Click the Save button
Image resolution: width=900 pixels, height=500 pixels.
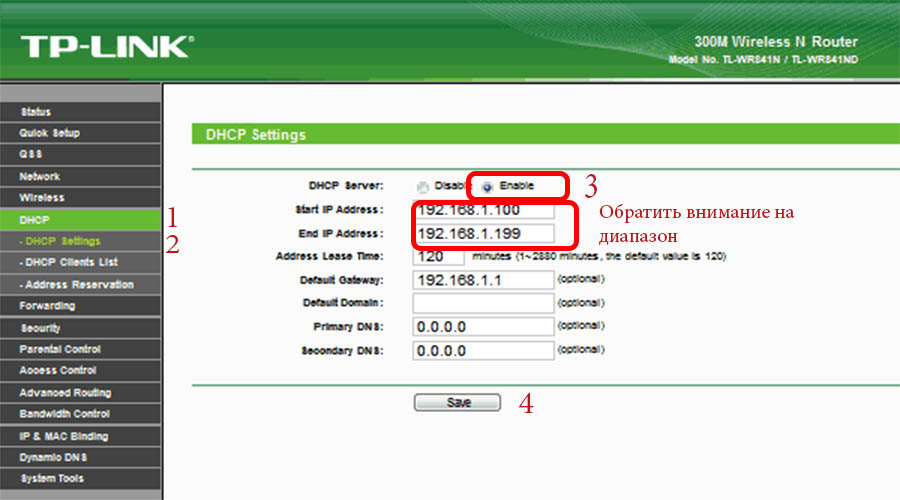pyautogui.click(x=456, y=402)
